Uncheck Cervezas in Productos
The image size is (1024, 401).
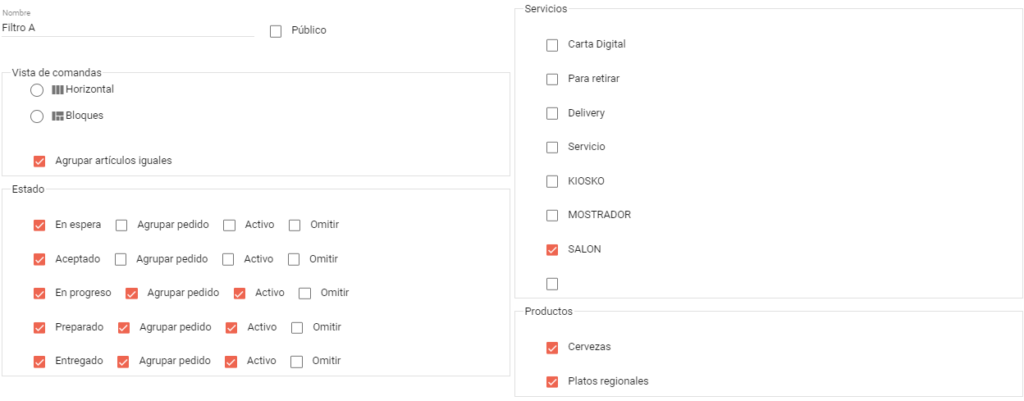tap(552, 347)
